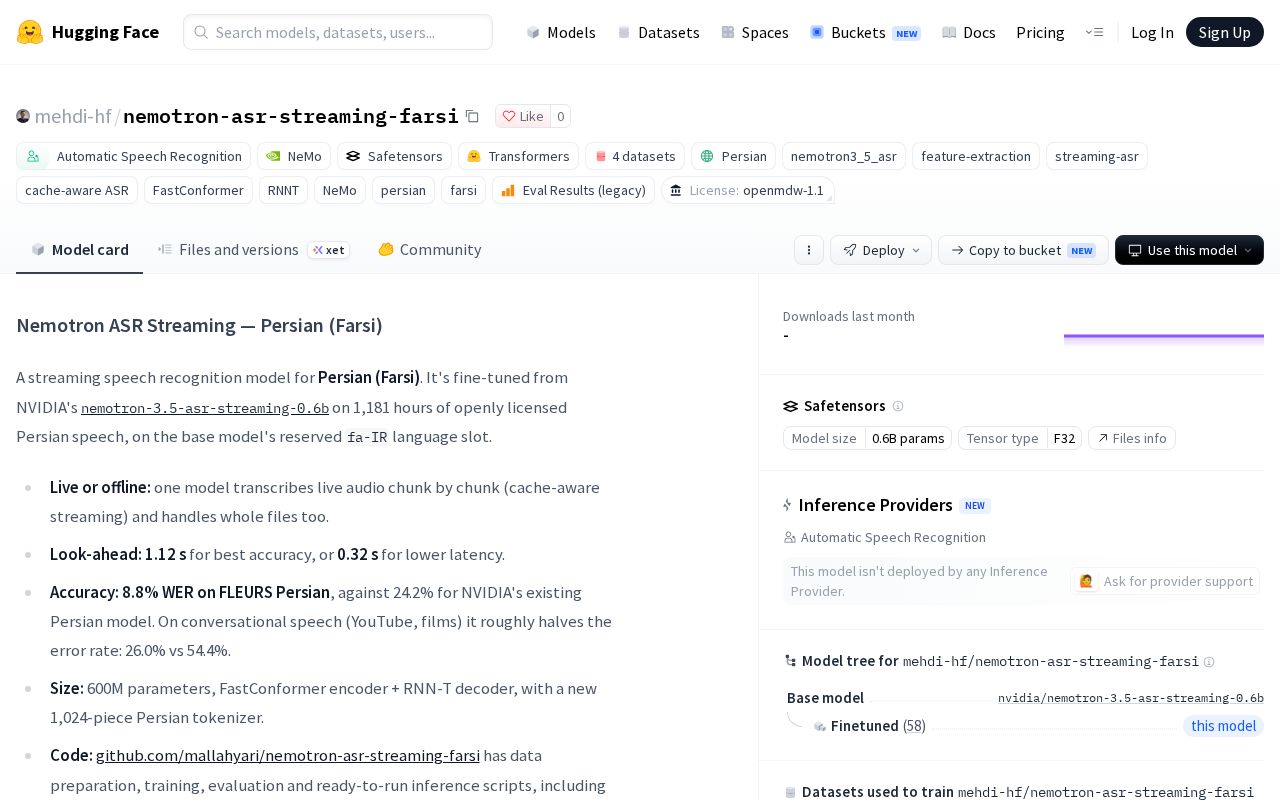
Task: Open Buckets in top navigation
Action: pos(865,32)
